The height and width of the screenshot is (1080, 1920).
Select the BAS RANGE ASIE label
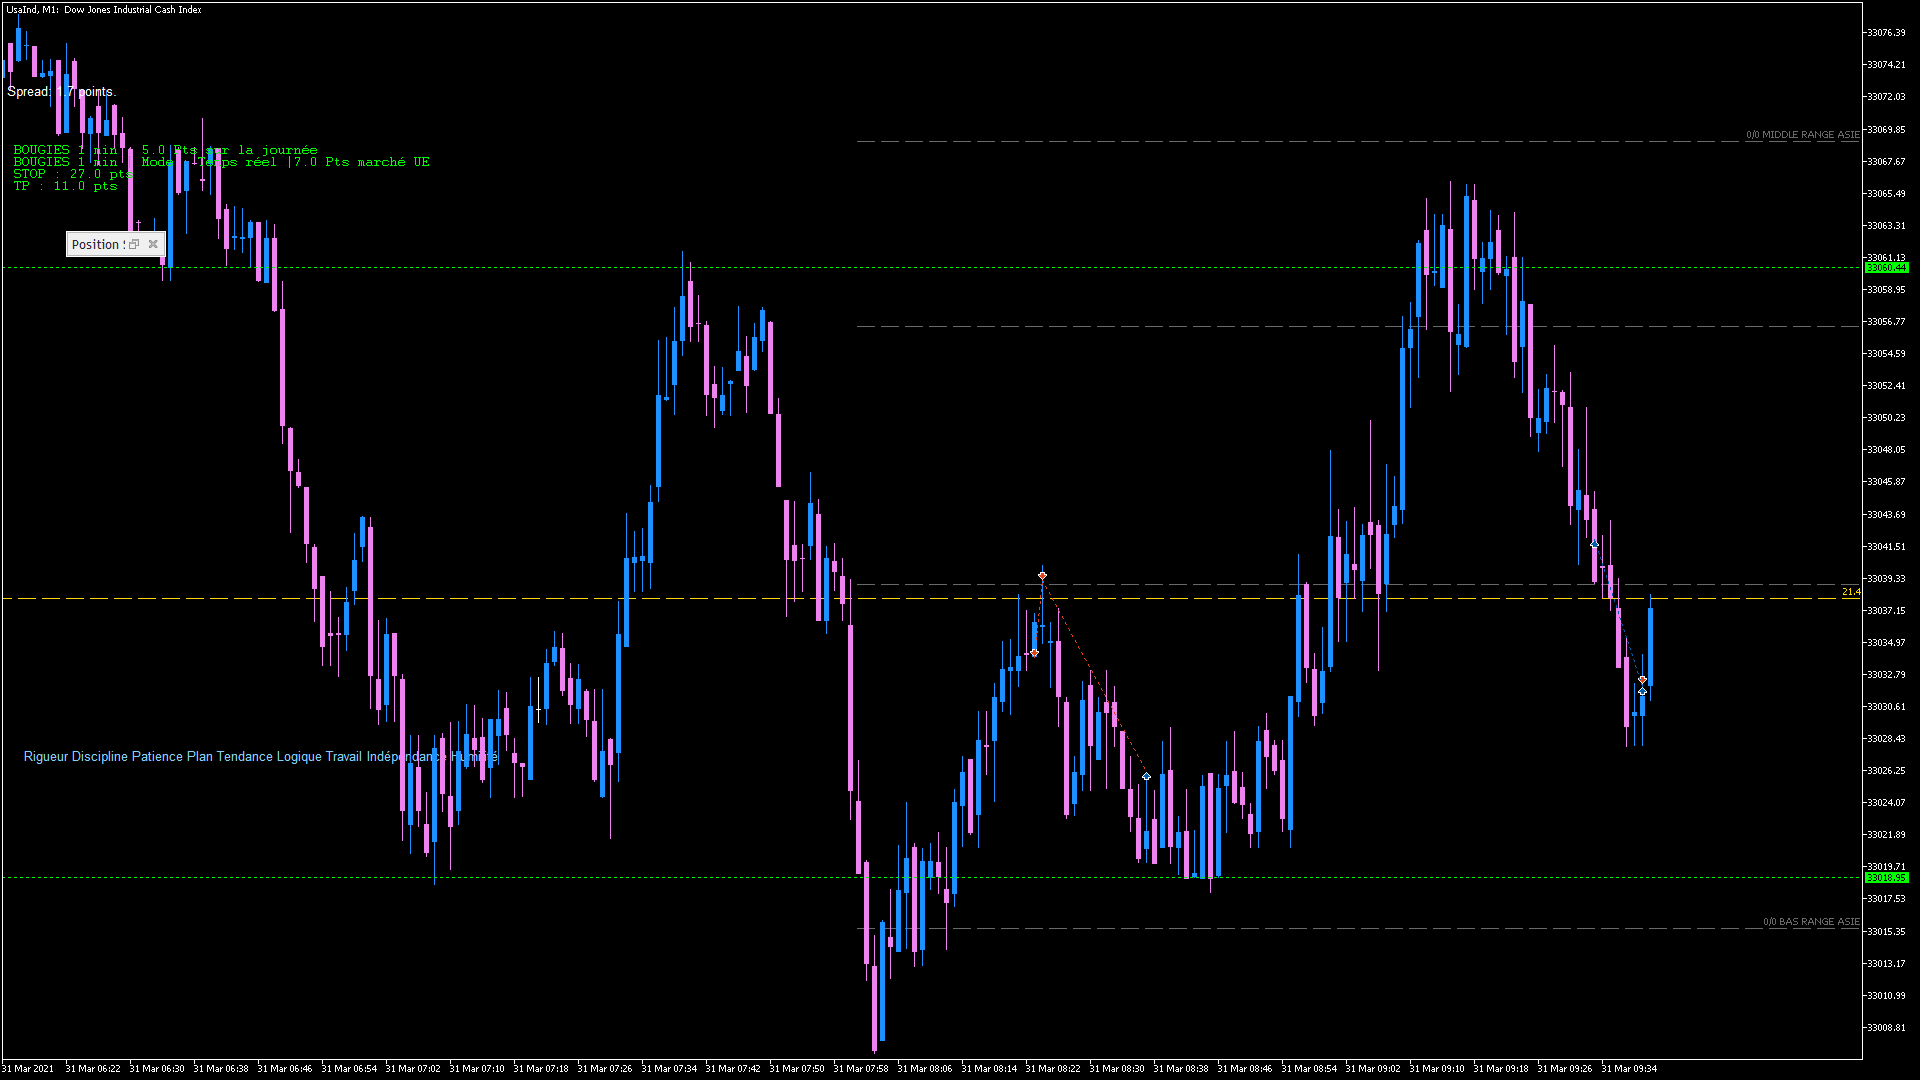coord(1810,922)
